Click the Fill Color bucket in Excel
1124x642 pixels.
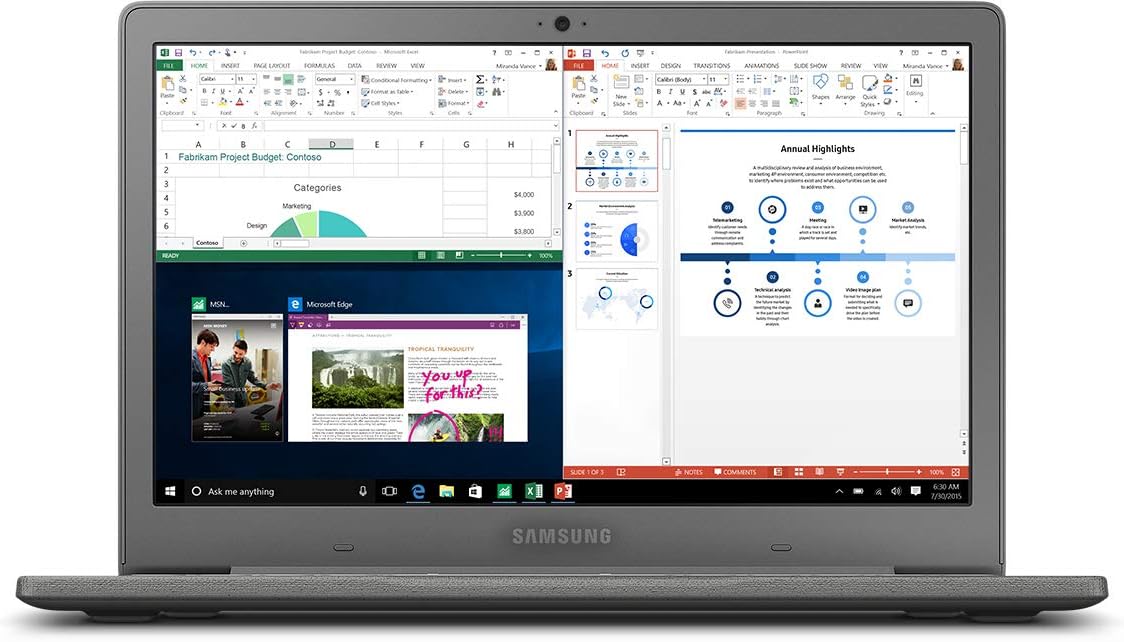click(222, 102)
